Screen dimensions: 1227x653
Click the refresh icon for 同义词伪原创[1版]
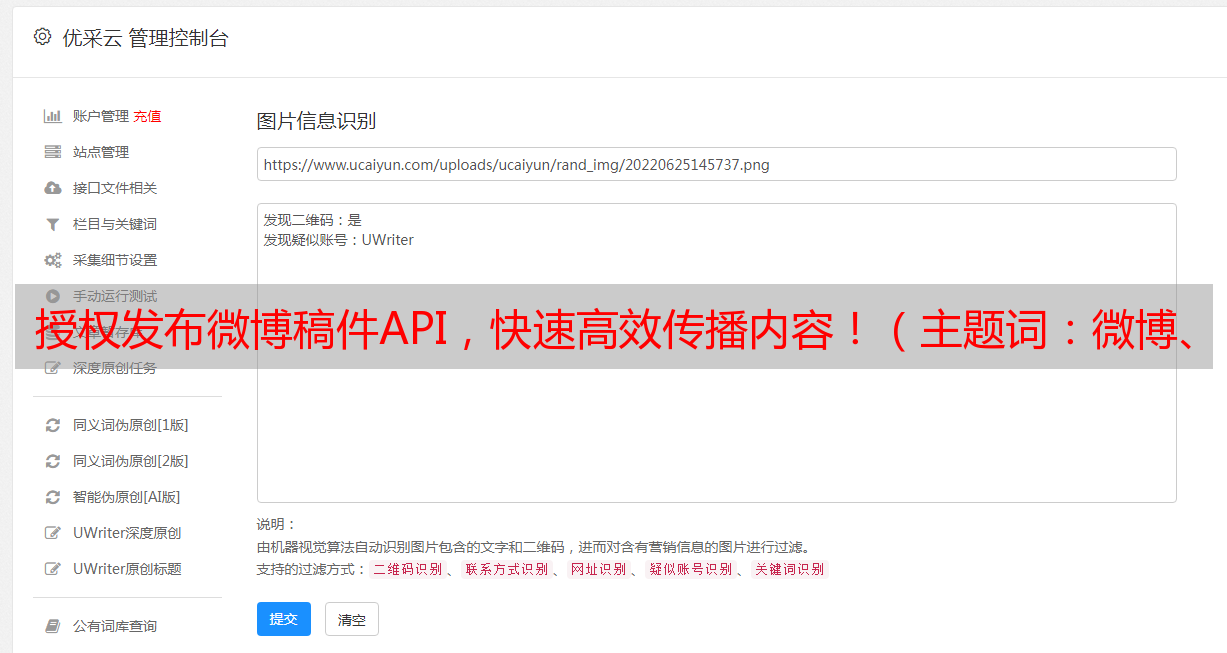[x=53, y=425]
